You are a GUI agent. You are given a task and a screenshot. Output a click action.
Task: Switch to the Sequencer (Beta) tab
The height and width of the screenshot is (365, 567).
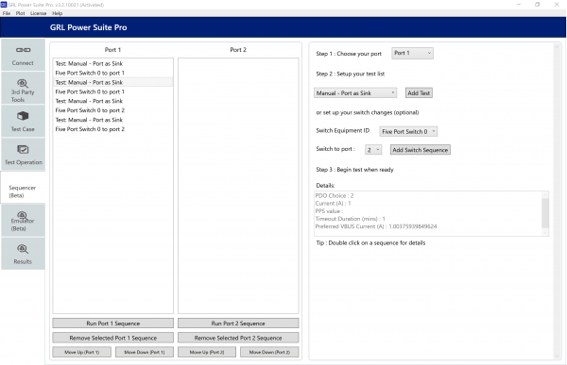point(22,188)
